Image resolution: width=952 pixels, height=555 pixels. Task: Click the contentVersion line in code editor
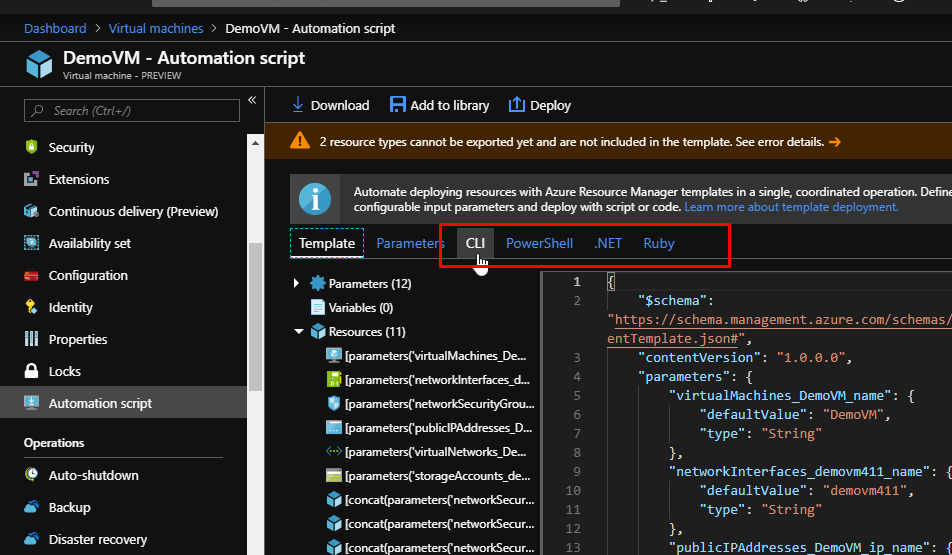coord(744,357)
